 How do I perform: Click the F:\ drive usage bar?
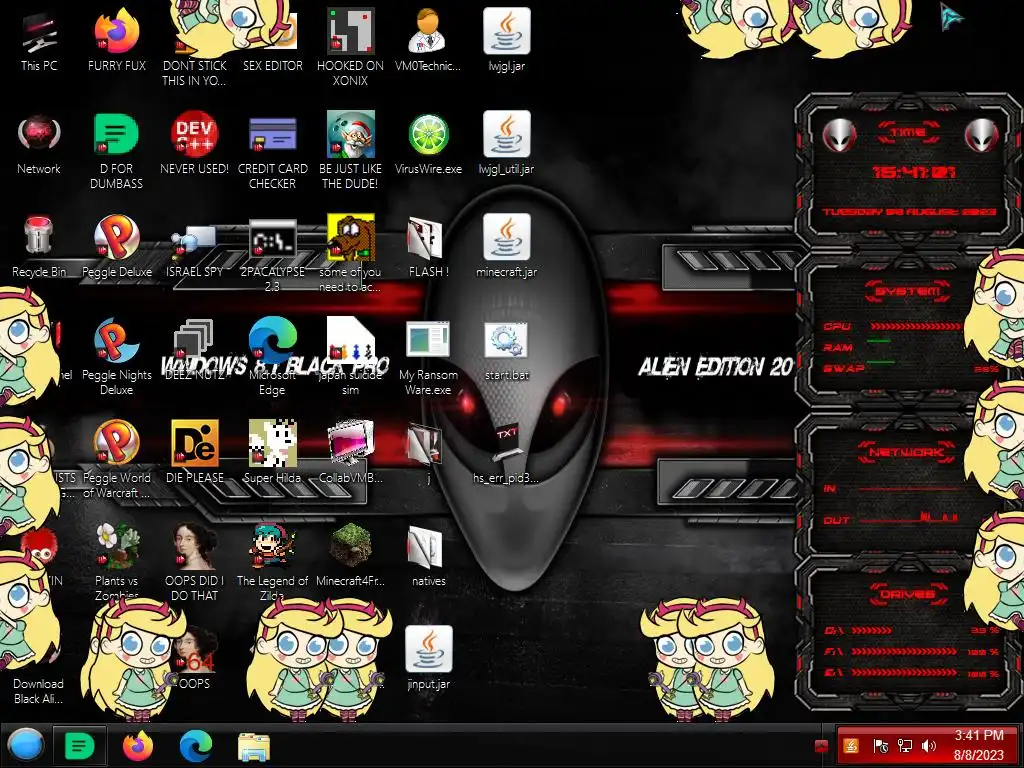tap(904, 651)
